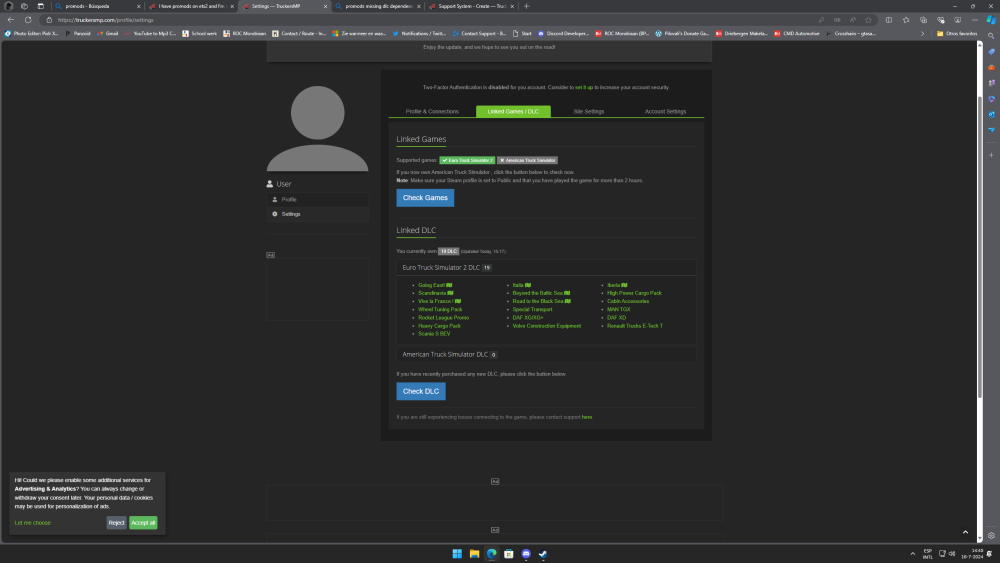Click the new tab plus icon

tap(527, 6)
